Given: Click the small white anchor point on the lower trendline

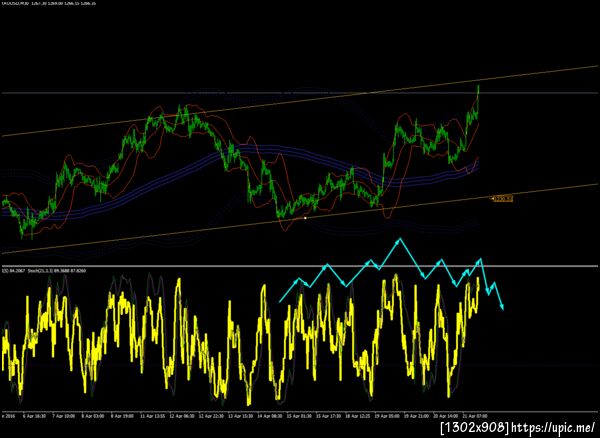Looking at the screenshot, I should (305, 218).
